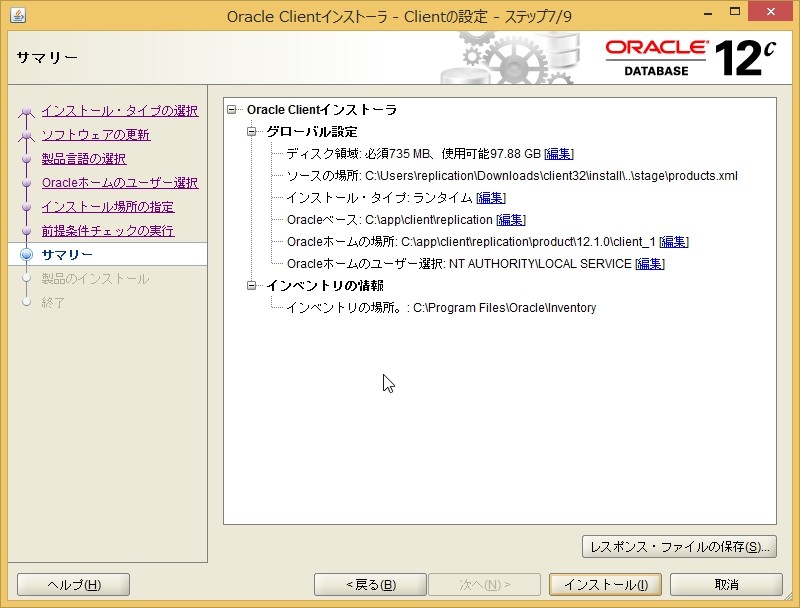The image size is (800, 608).
Task: Maximize the Oracle Client installer window
Action: [735, 12]
